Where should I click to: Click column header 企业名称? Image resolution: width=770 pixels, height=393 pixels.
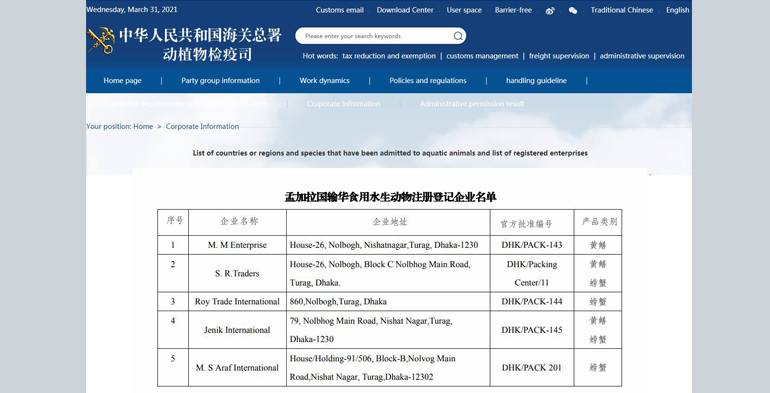239,222
